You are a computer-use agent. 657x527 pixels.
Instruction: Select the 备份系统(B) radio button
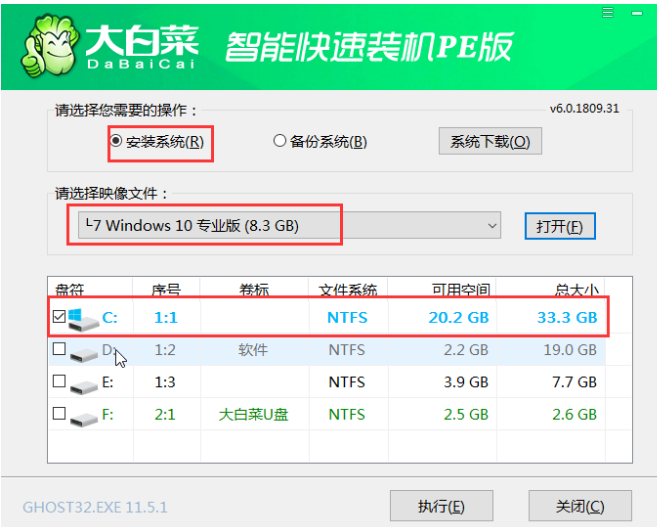point(279,141)
